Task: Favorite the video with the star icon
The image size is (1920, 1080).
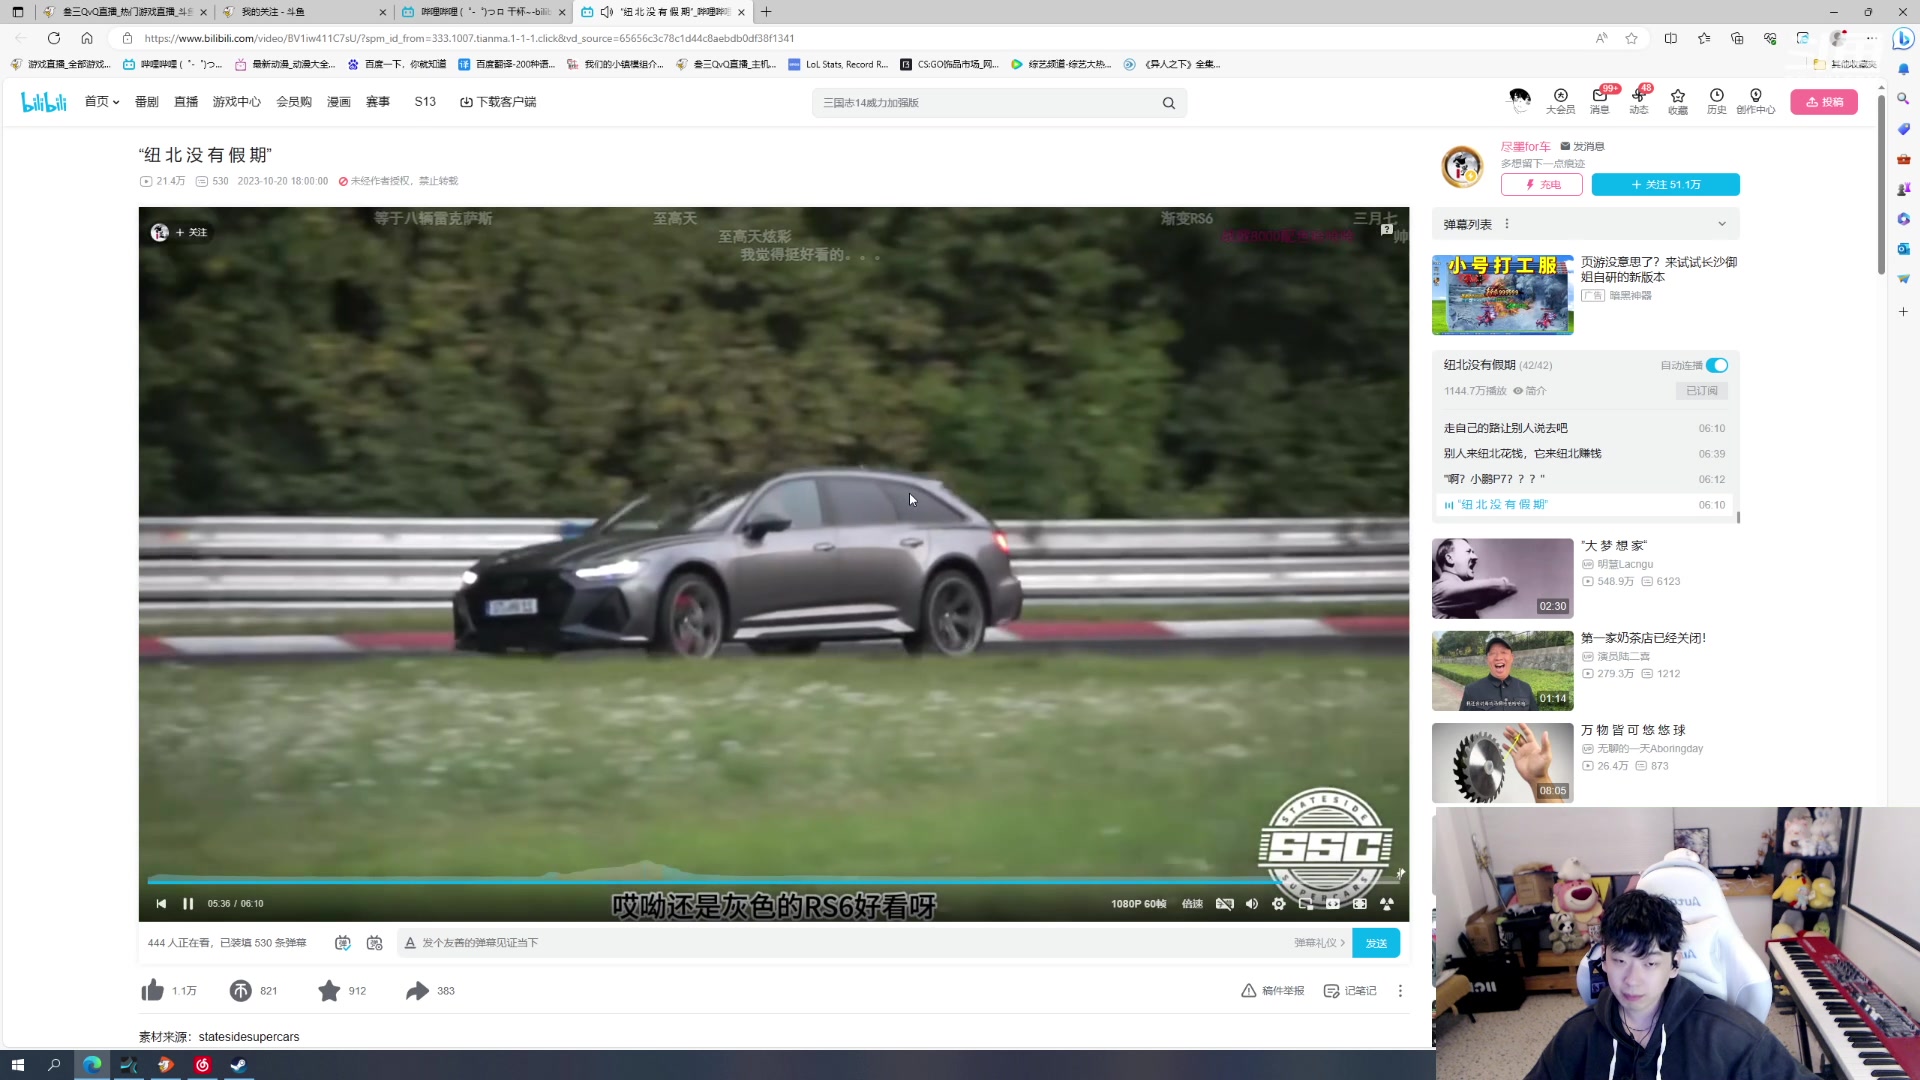Action: [x=329, y=991]
